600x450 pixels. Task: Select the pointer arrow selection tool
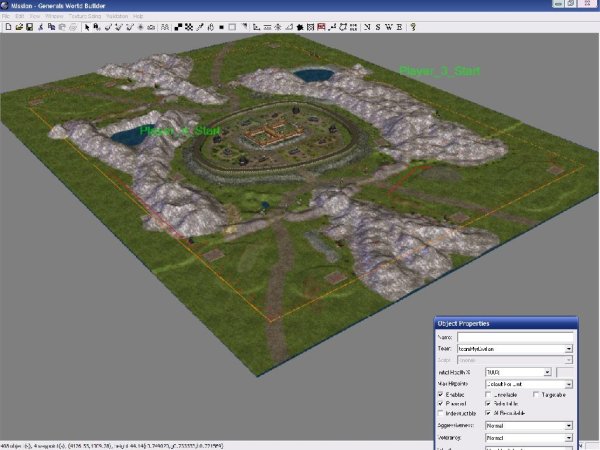[86, 27]
